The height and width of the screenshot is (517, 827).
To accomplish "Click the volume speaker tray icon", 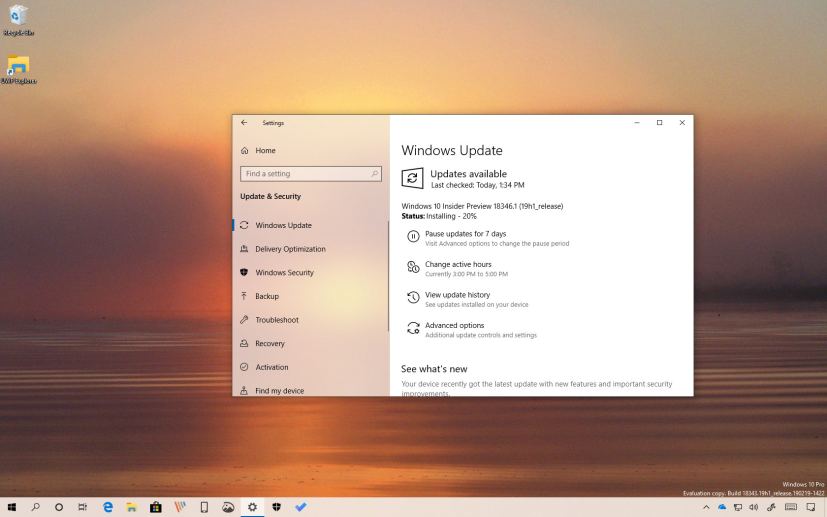I will point(754,508).
